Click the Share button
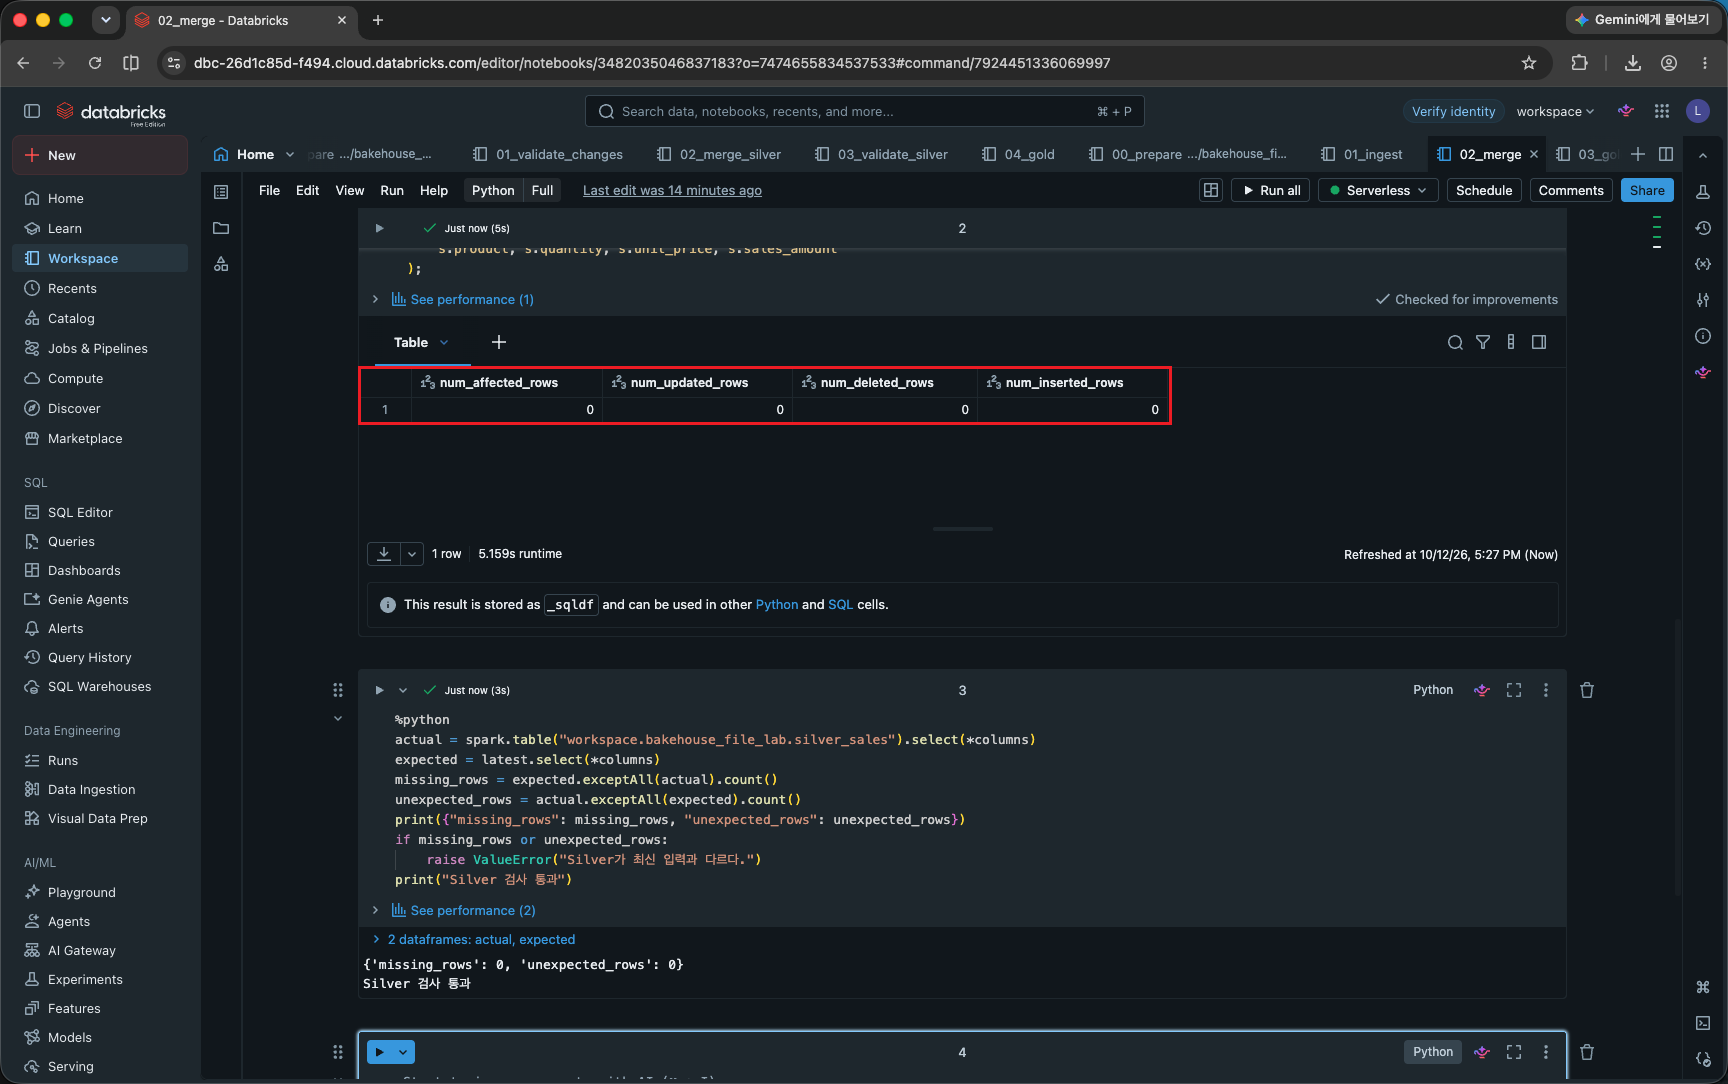Screen dimensions: 1728x1084 [x=1647, y=190]
